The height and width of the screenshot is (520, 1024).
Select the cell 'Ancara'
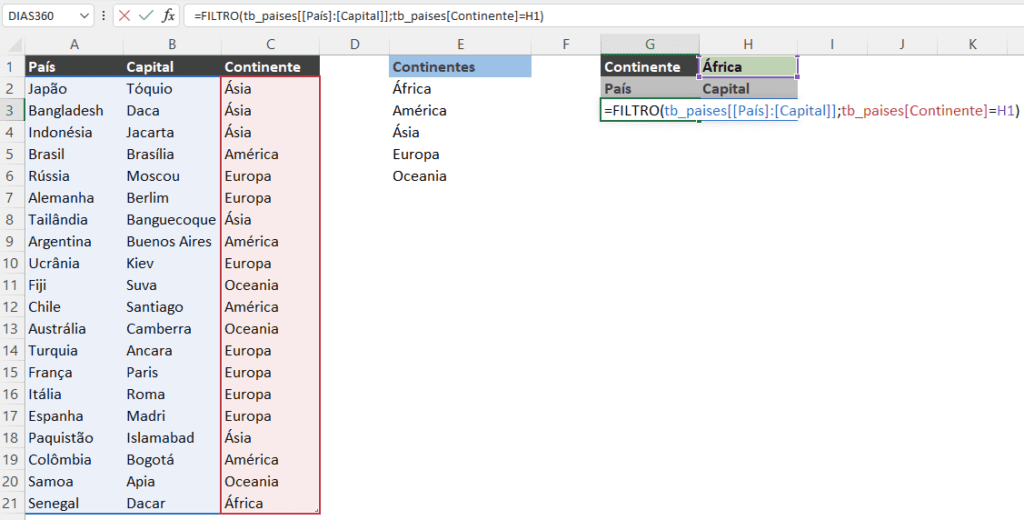click(x=172, y=350)
